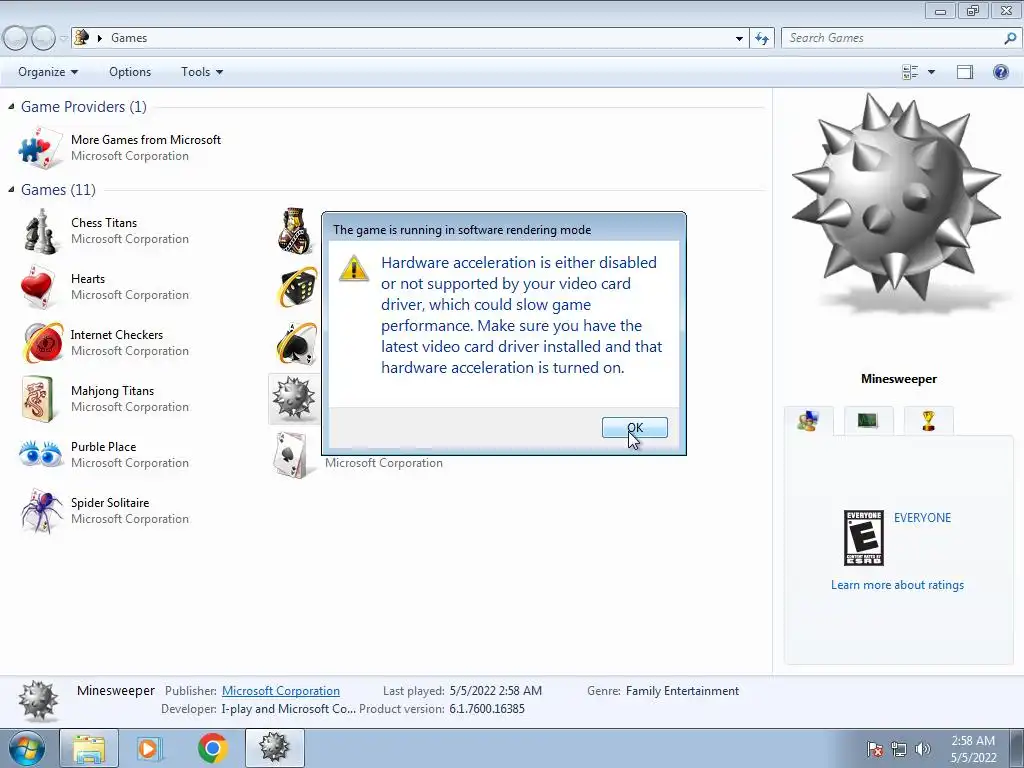Click the Purble Place label
Viewport: 1024px width, 768px height.
point(103,447)
